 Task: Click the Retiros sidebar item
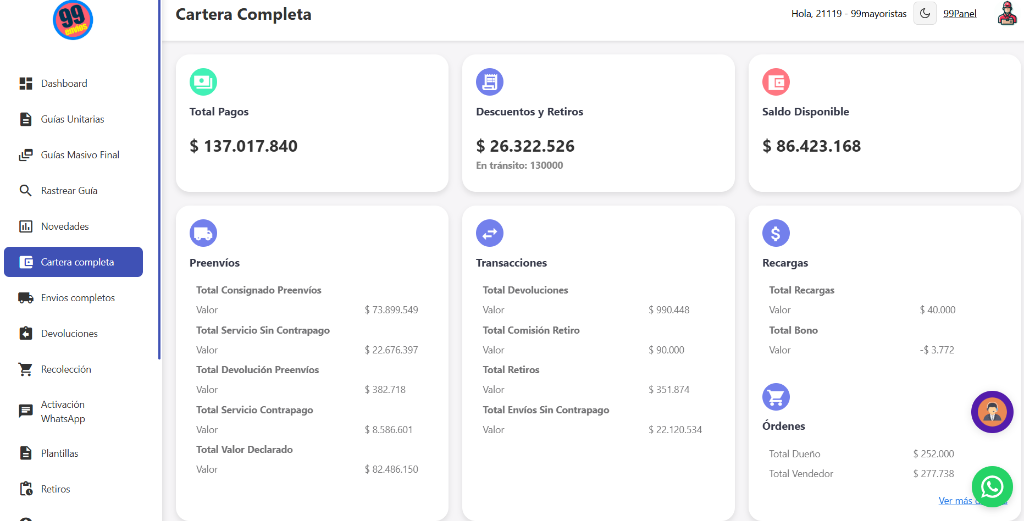pos(55,490)
